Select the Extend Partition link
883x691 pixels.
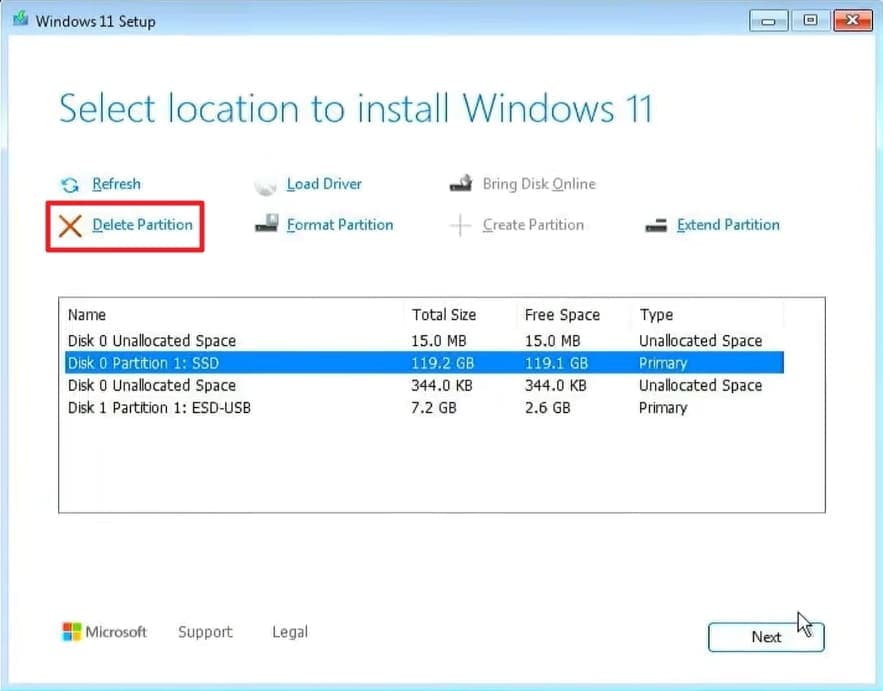[728, 225]
